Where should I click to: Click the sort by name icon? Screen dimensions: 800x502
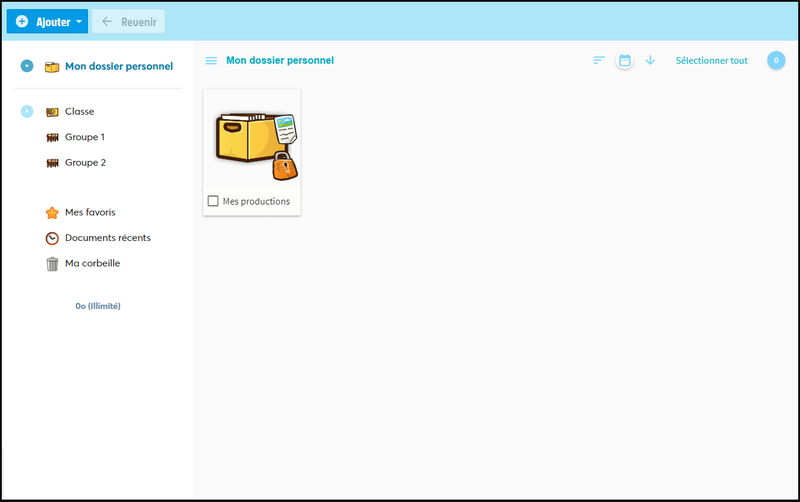coord(599,61)
